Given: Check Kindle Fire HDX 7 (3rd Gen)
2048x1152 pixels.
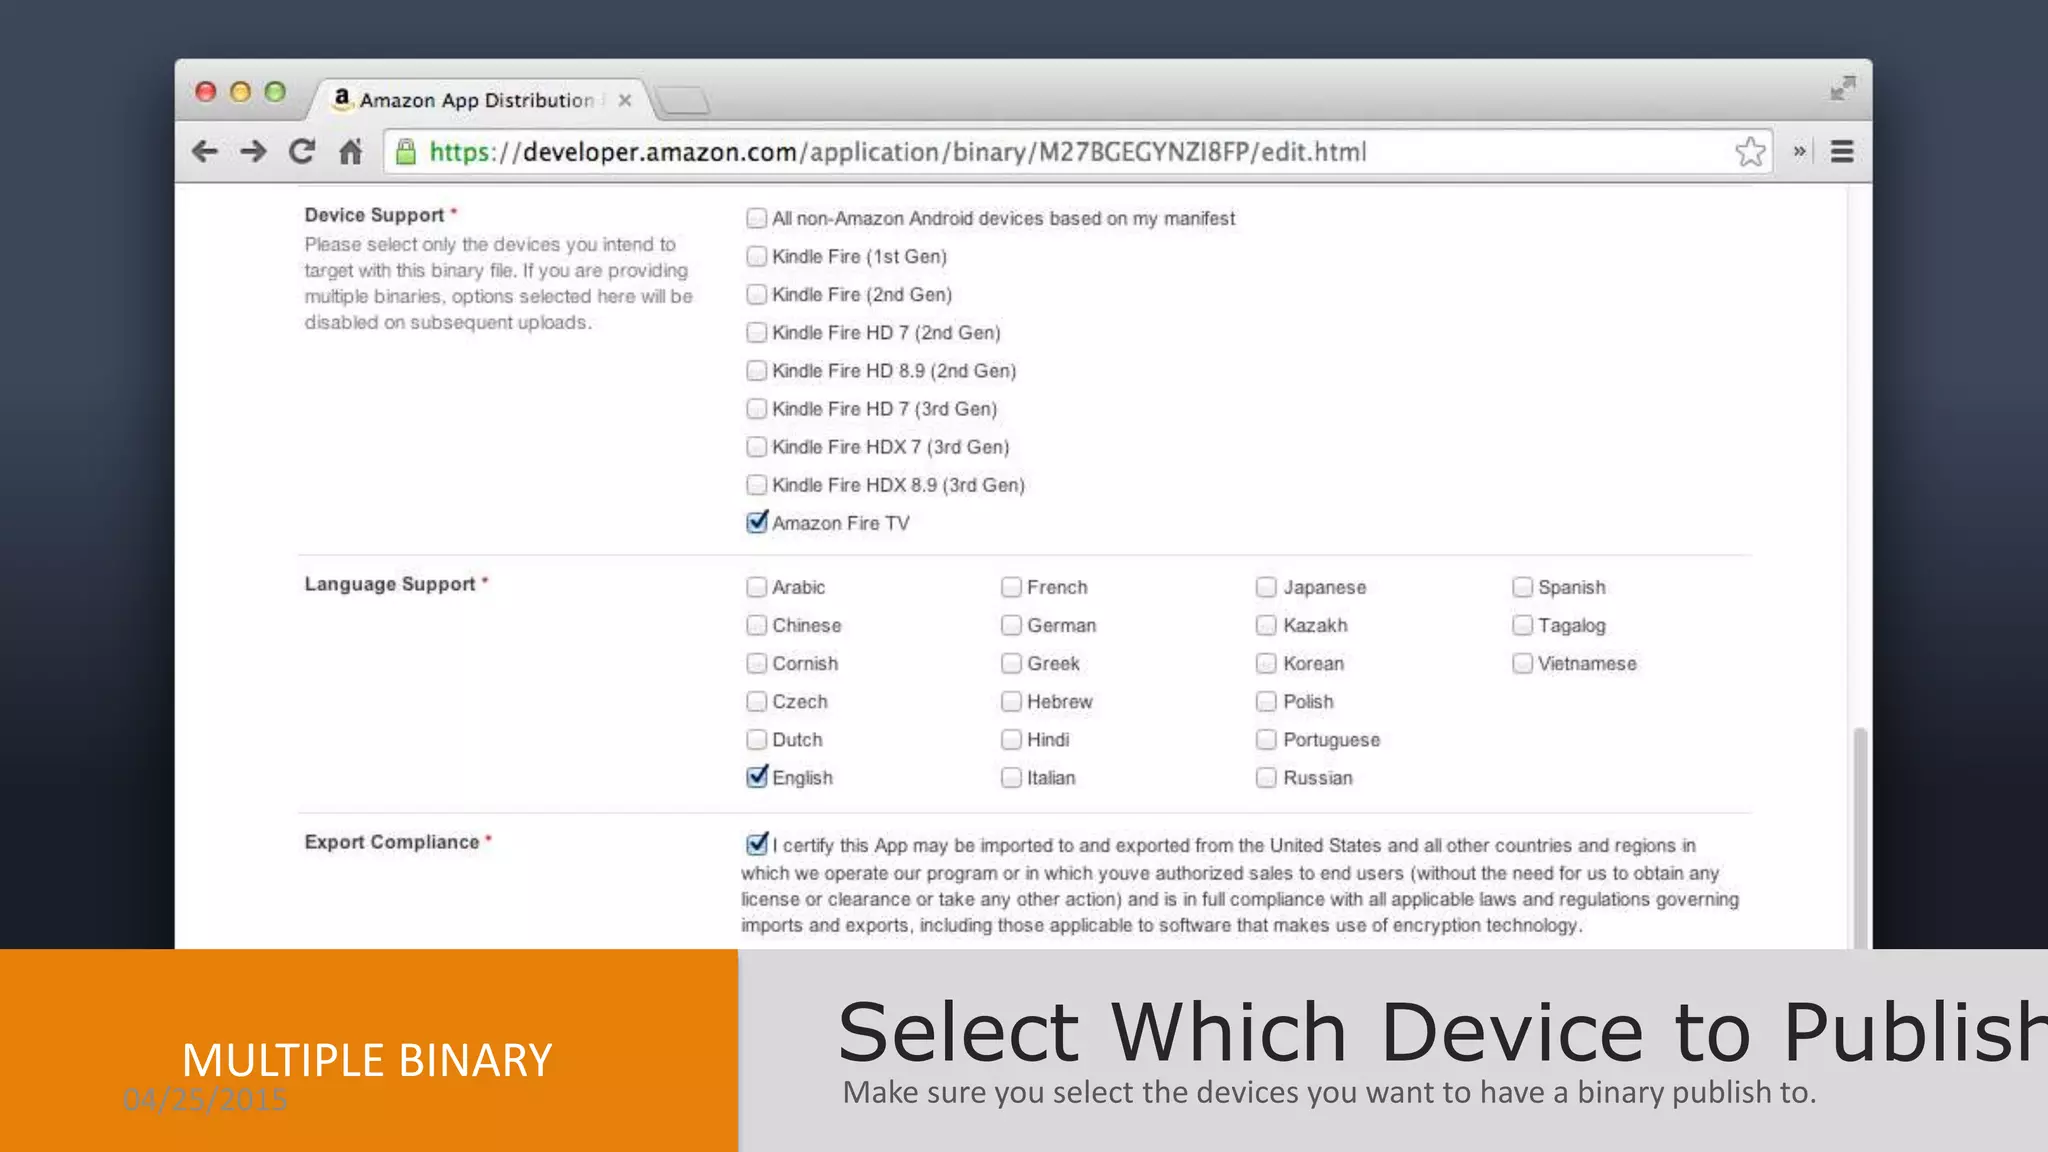Looking at the screenshot, I should [x=757, y=446].
